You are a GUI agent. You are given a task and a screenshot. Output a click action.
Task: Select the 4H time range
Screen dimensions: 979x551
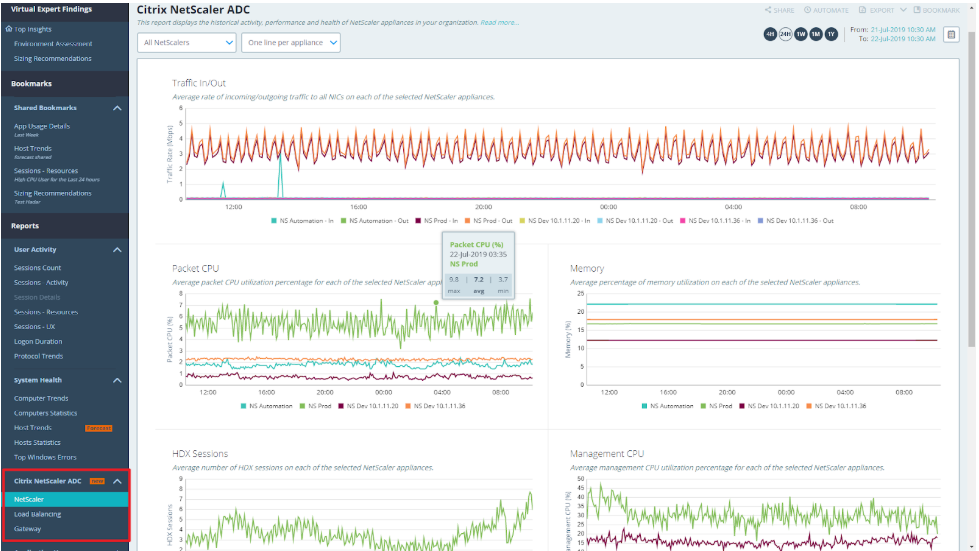[770, 34]
